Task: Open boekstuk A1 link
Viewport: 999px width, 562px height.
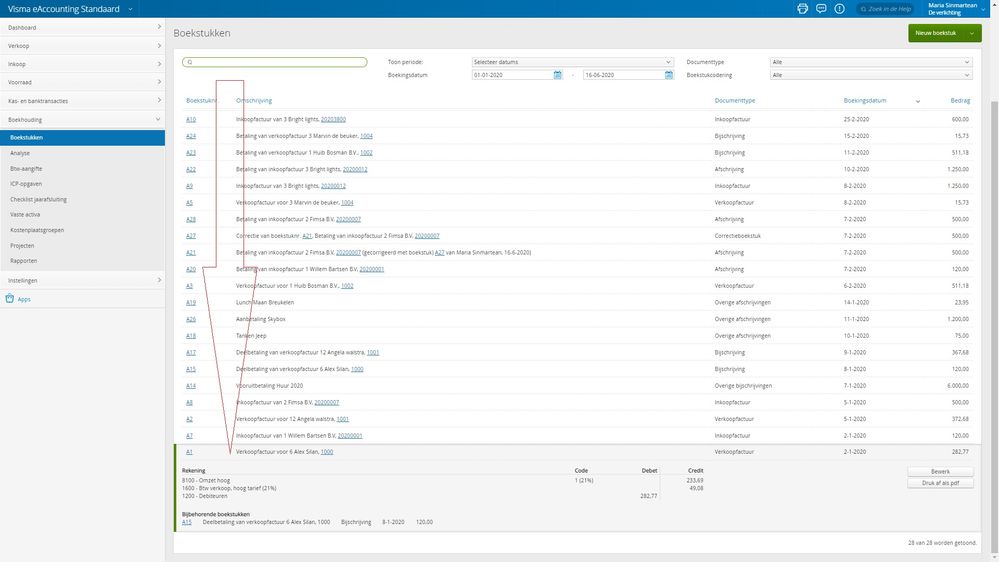Action: coord(189,452)
